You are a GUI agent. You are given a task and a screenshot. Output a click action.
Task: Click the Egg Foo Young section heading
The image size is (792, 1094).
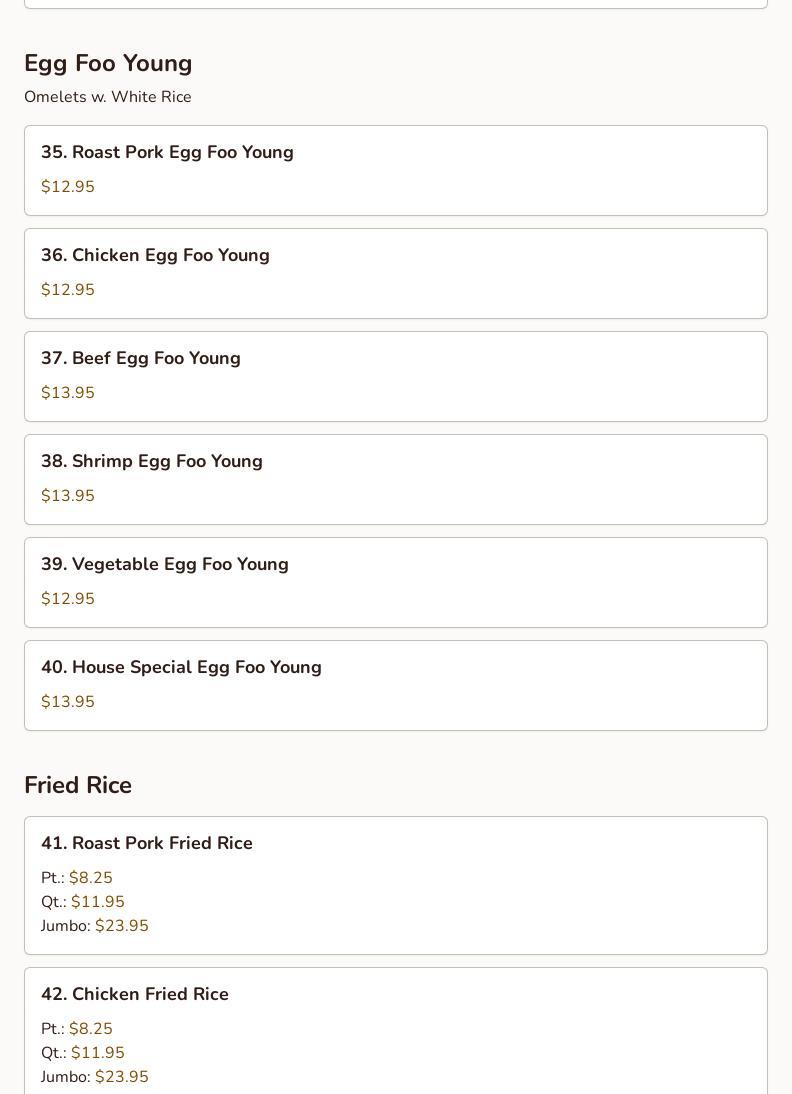click(108, 63)
